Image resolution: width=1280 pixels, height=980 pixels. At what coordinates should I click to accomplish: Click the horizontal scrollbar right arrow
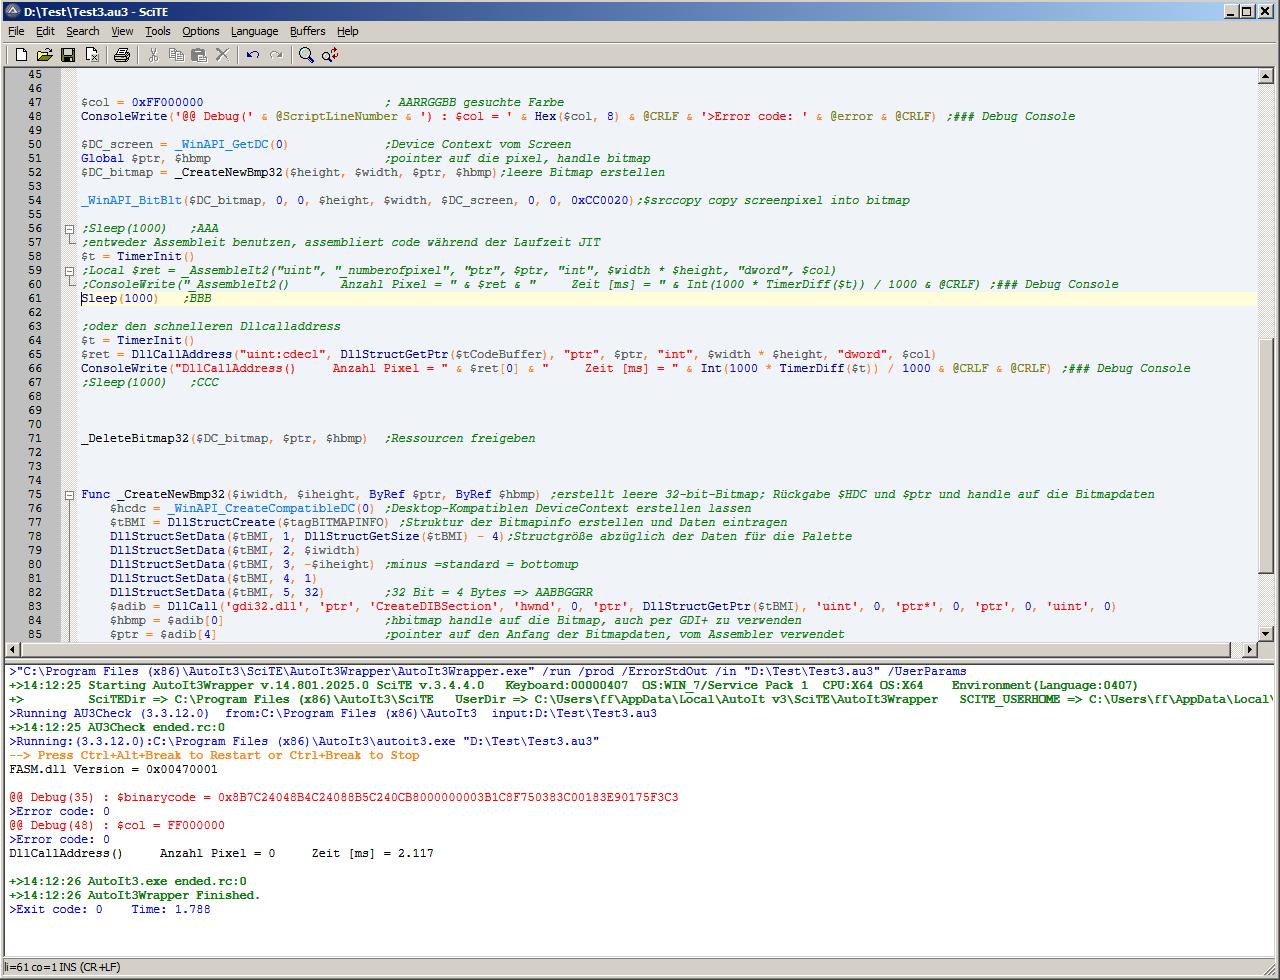(x=1248, y=650)
